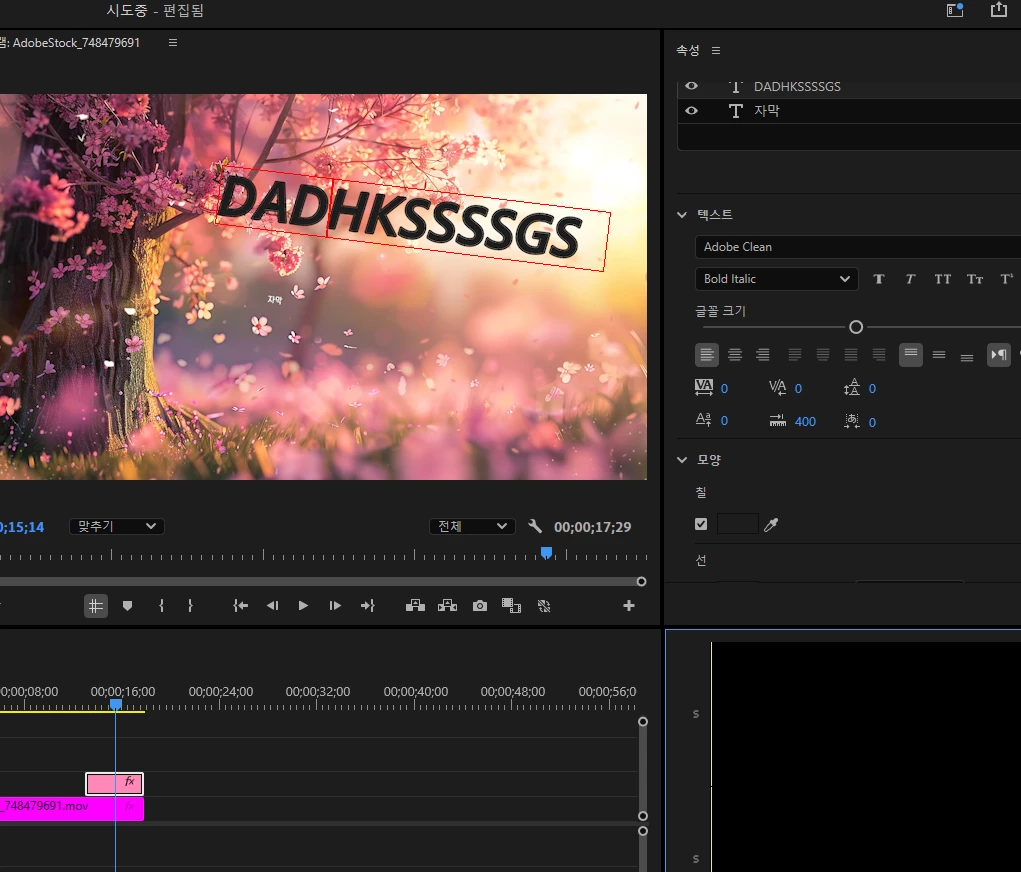Open the wrench settings in Program monitor
This screenshot has width=1021, height=872.
(x=535, y=526)
